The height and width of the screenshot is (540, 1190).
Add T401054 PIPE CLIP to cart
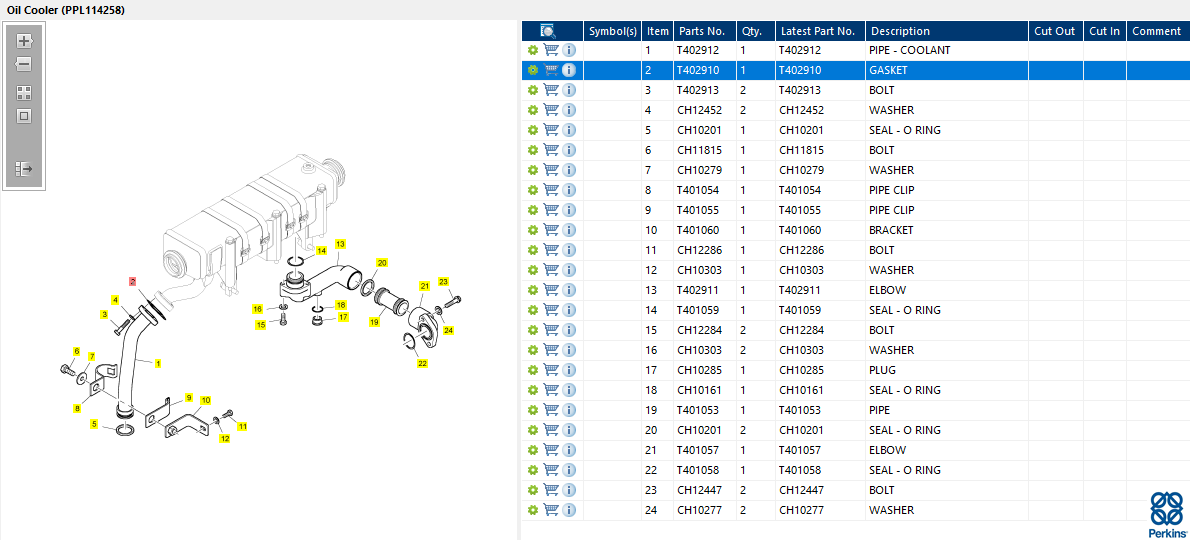click(551, 190)
